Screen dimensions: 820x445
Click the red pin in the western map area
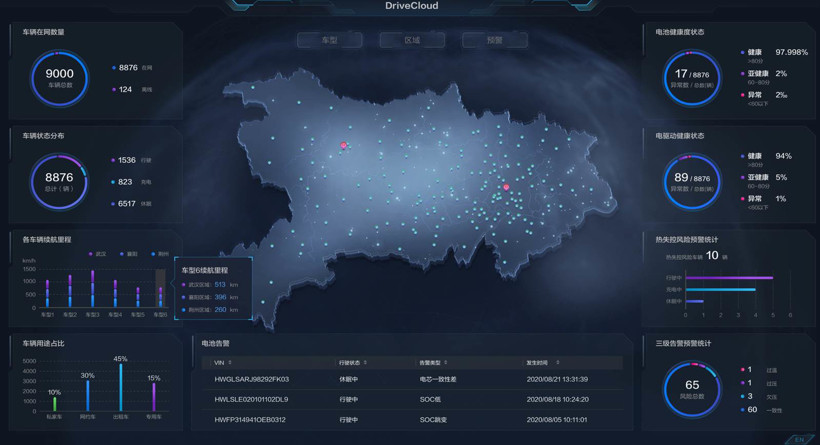point(344,145)
